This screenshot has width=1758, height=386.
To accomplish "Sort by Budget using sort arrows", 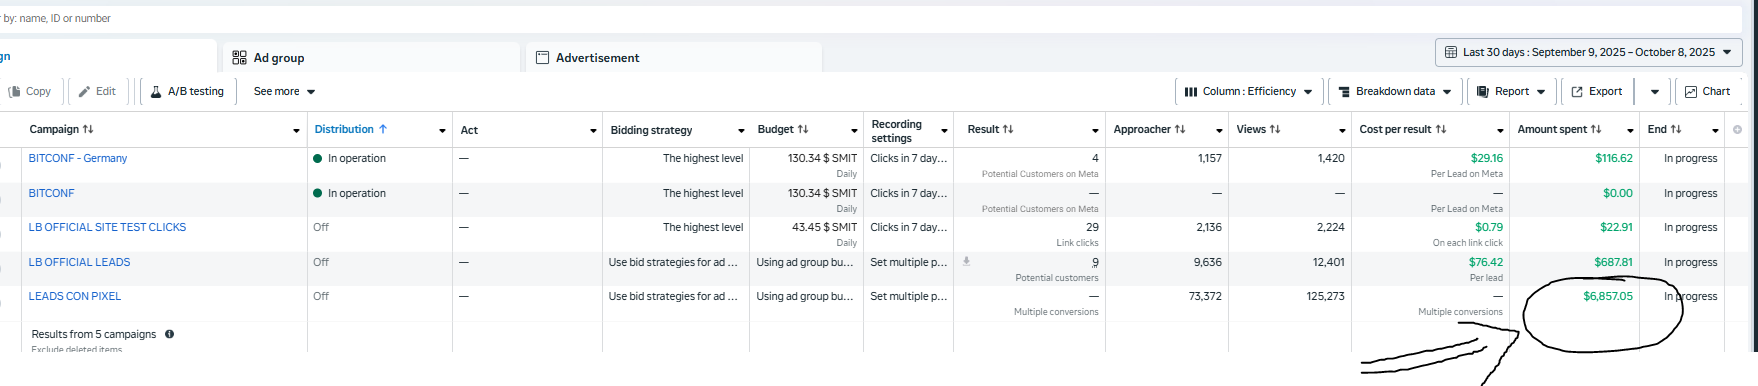I will (x=803, y=129).
